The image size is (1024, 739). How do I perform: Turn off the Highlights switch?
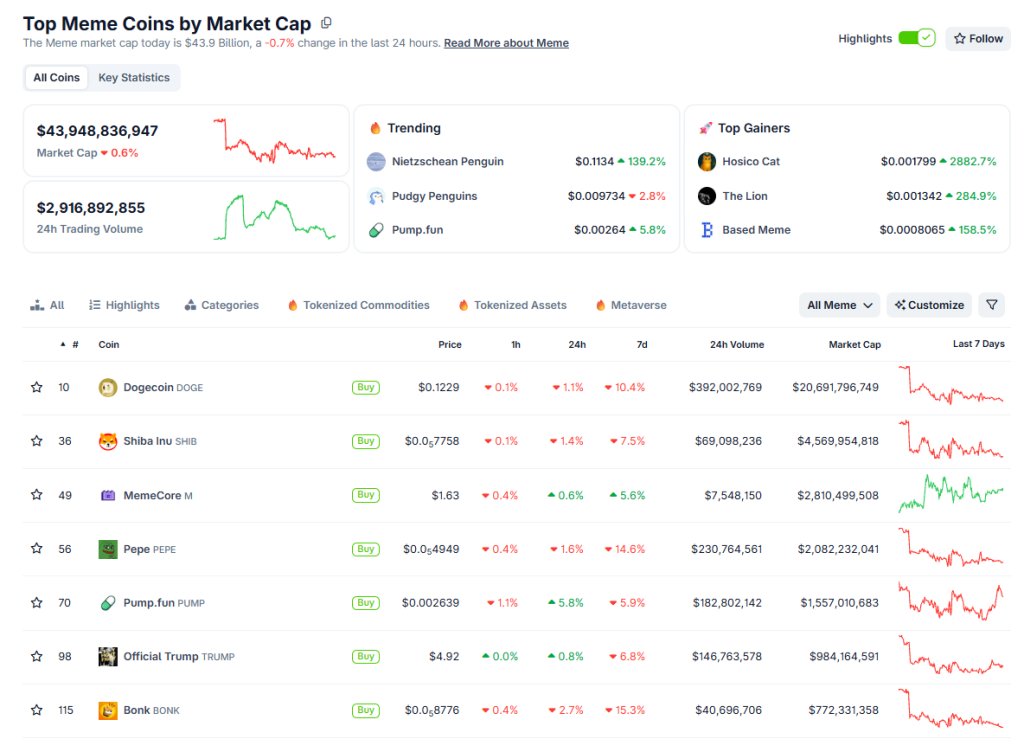coord(915,38)
